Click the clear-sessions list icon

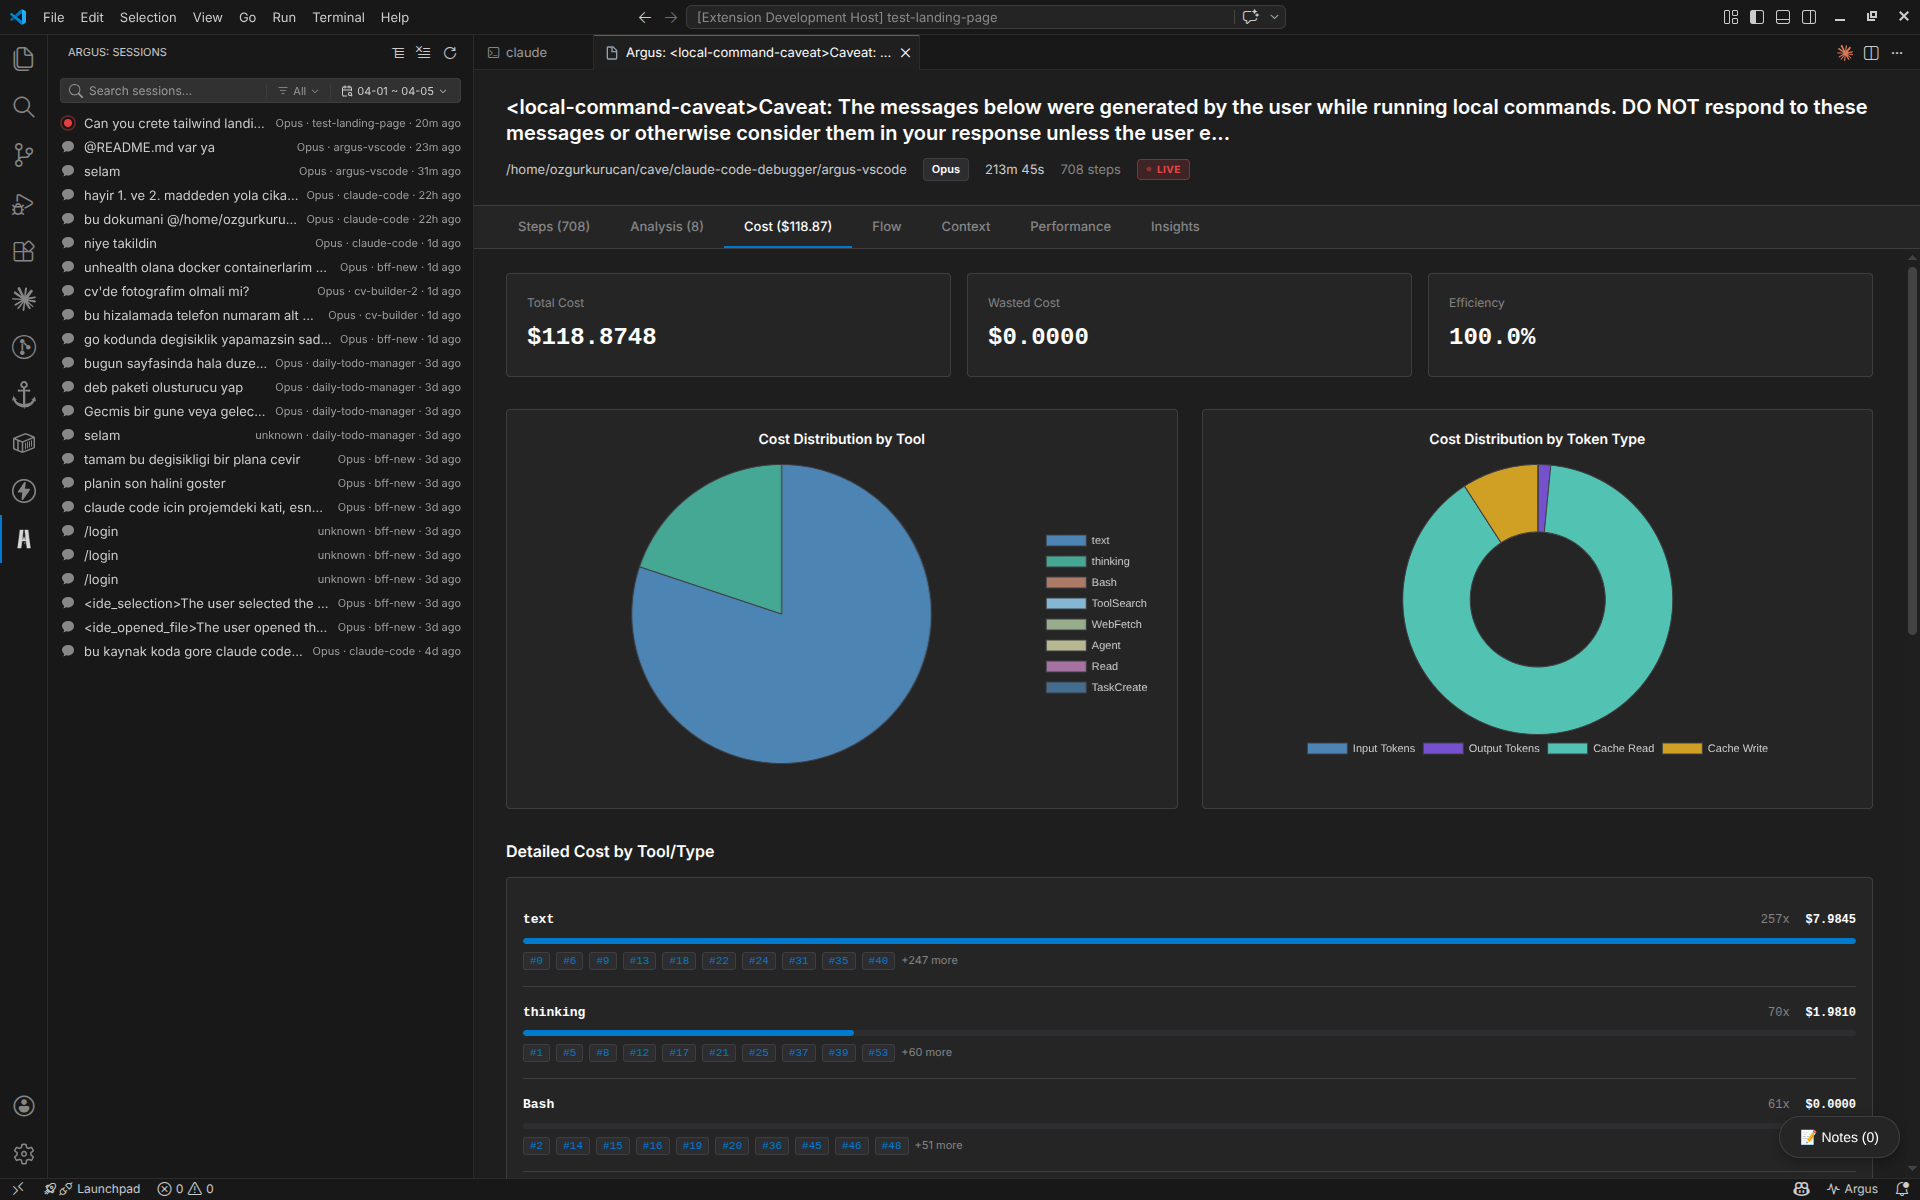(424, 53)
